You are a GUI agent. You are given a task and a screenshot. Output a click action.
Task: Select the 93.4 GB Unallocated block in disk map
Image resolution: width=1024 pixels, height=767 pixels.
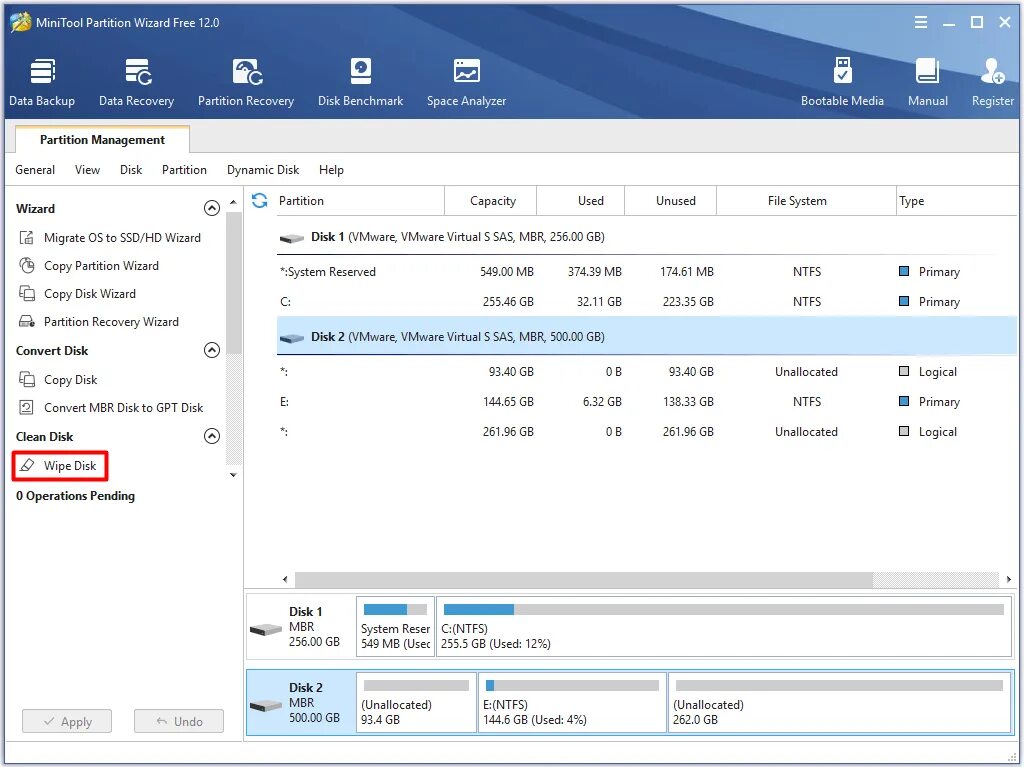tap(416, 702)
